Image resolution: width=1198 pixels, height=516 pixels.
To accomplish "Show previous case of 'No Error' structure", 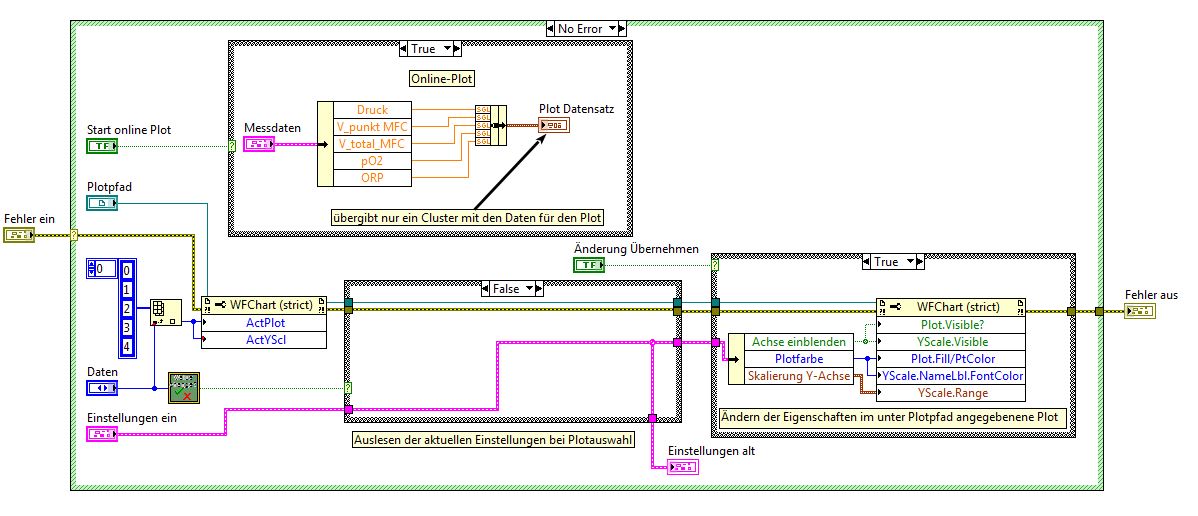I will click(551, 29).
